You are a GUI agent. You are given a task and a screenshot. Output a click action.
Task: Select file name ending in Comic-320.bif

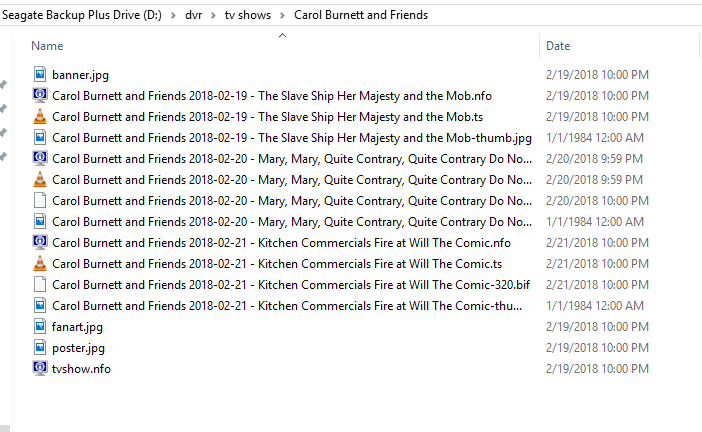click(x=291, y=285)
